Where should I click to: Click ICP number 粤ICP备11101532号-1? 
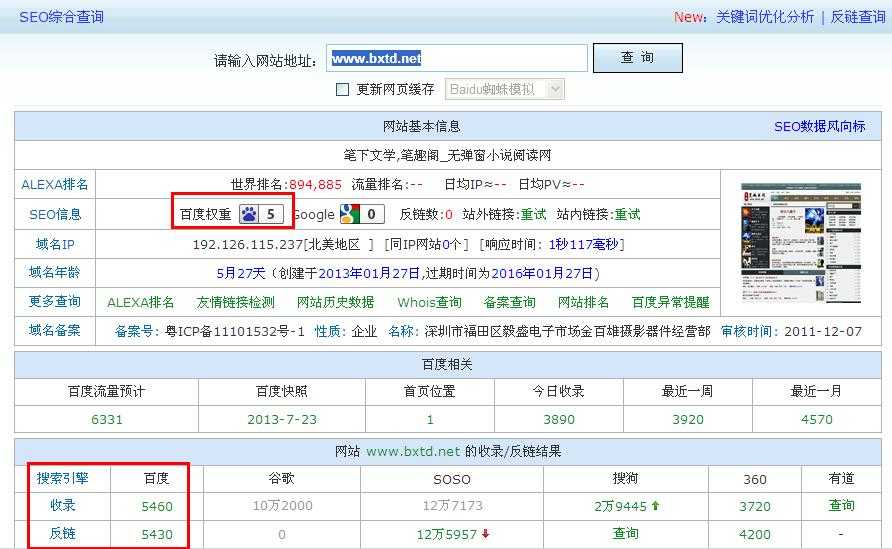click(x=235, y=332)
